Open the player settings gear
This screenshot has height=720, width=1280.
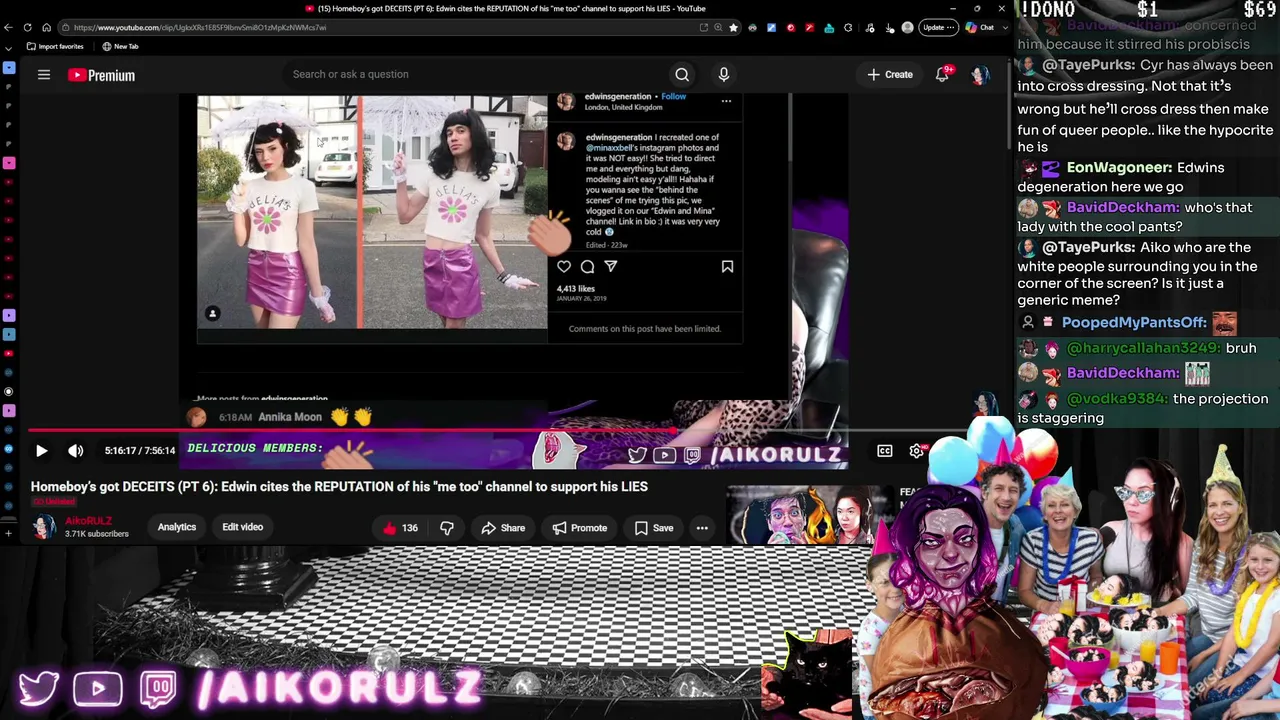(917, 451)
